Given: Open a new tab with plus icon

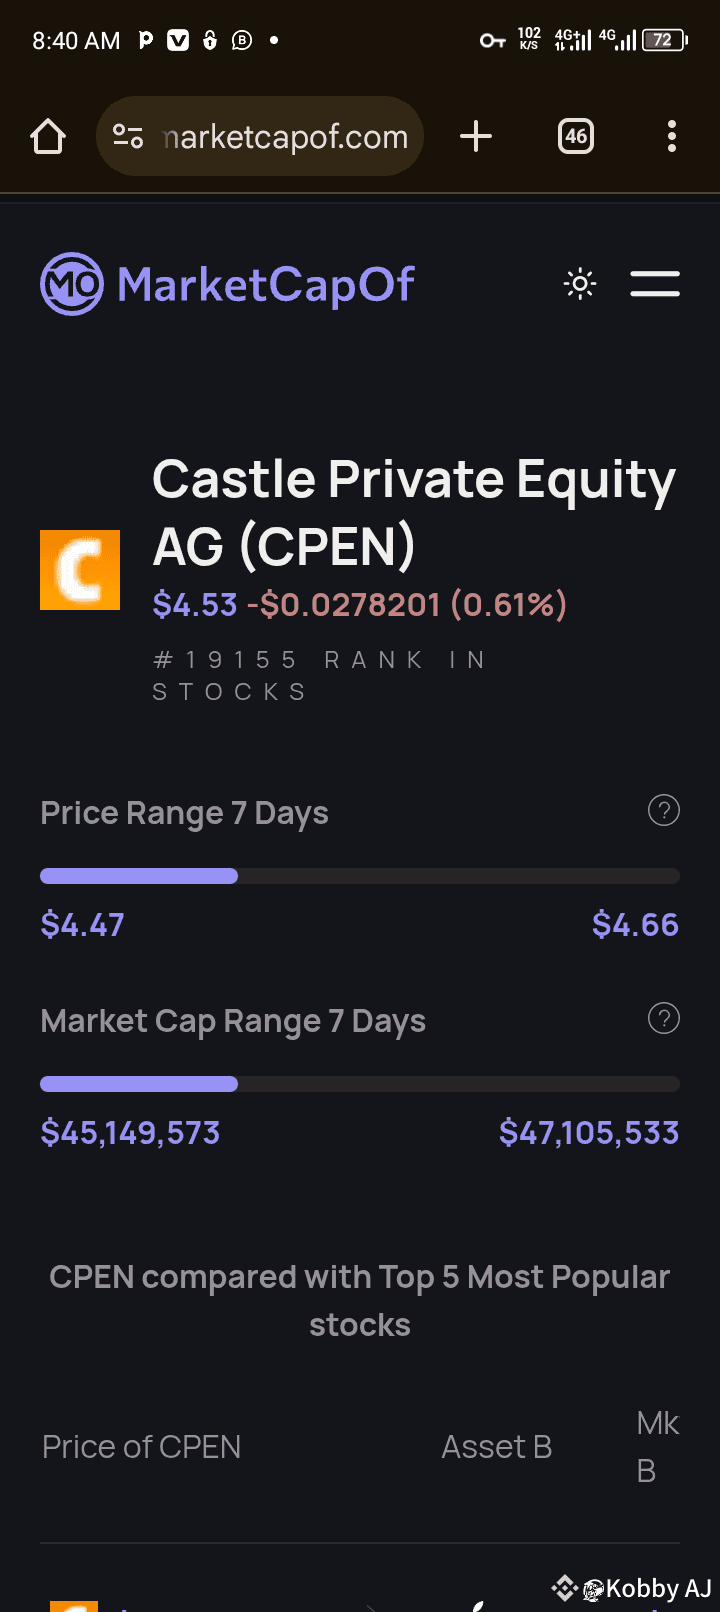Looking at the screenshot, I should (x=476, y=136).
